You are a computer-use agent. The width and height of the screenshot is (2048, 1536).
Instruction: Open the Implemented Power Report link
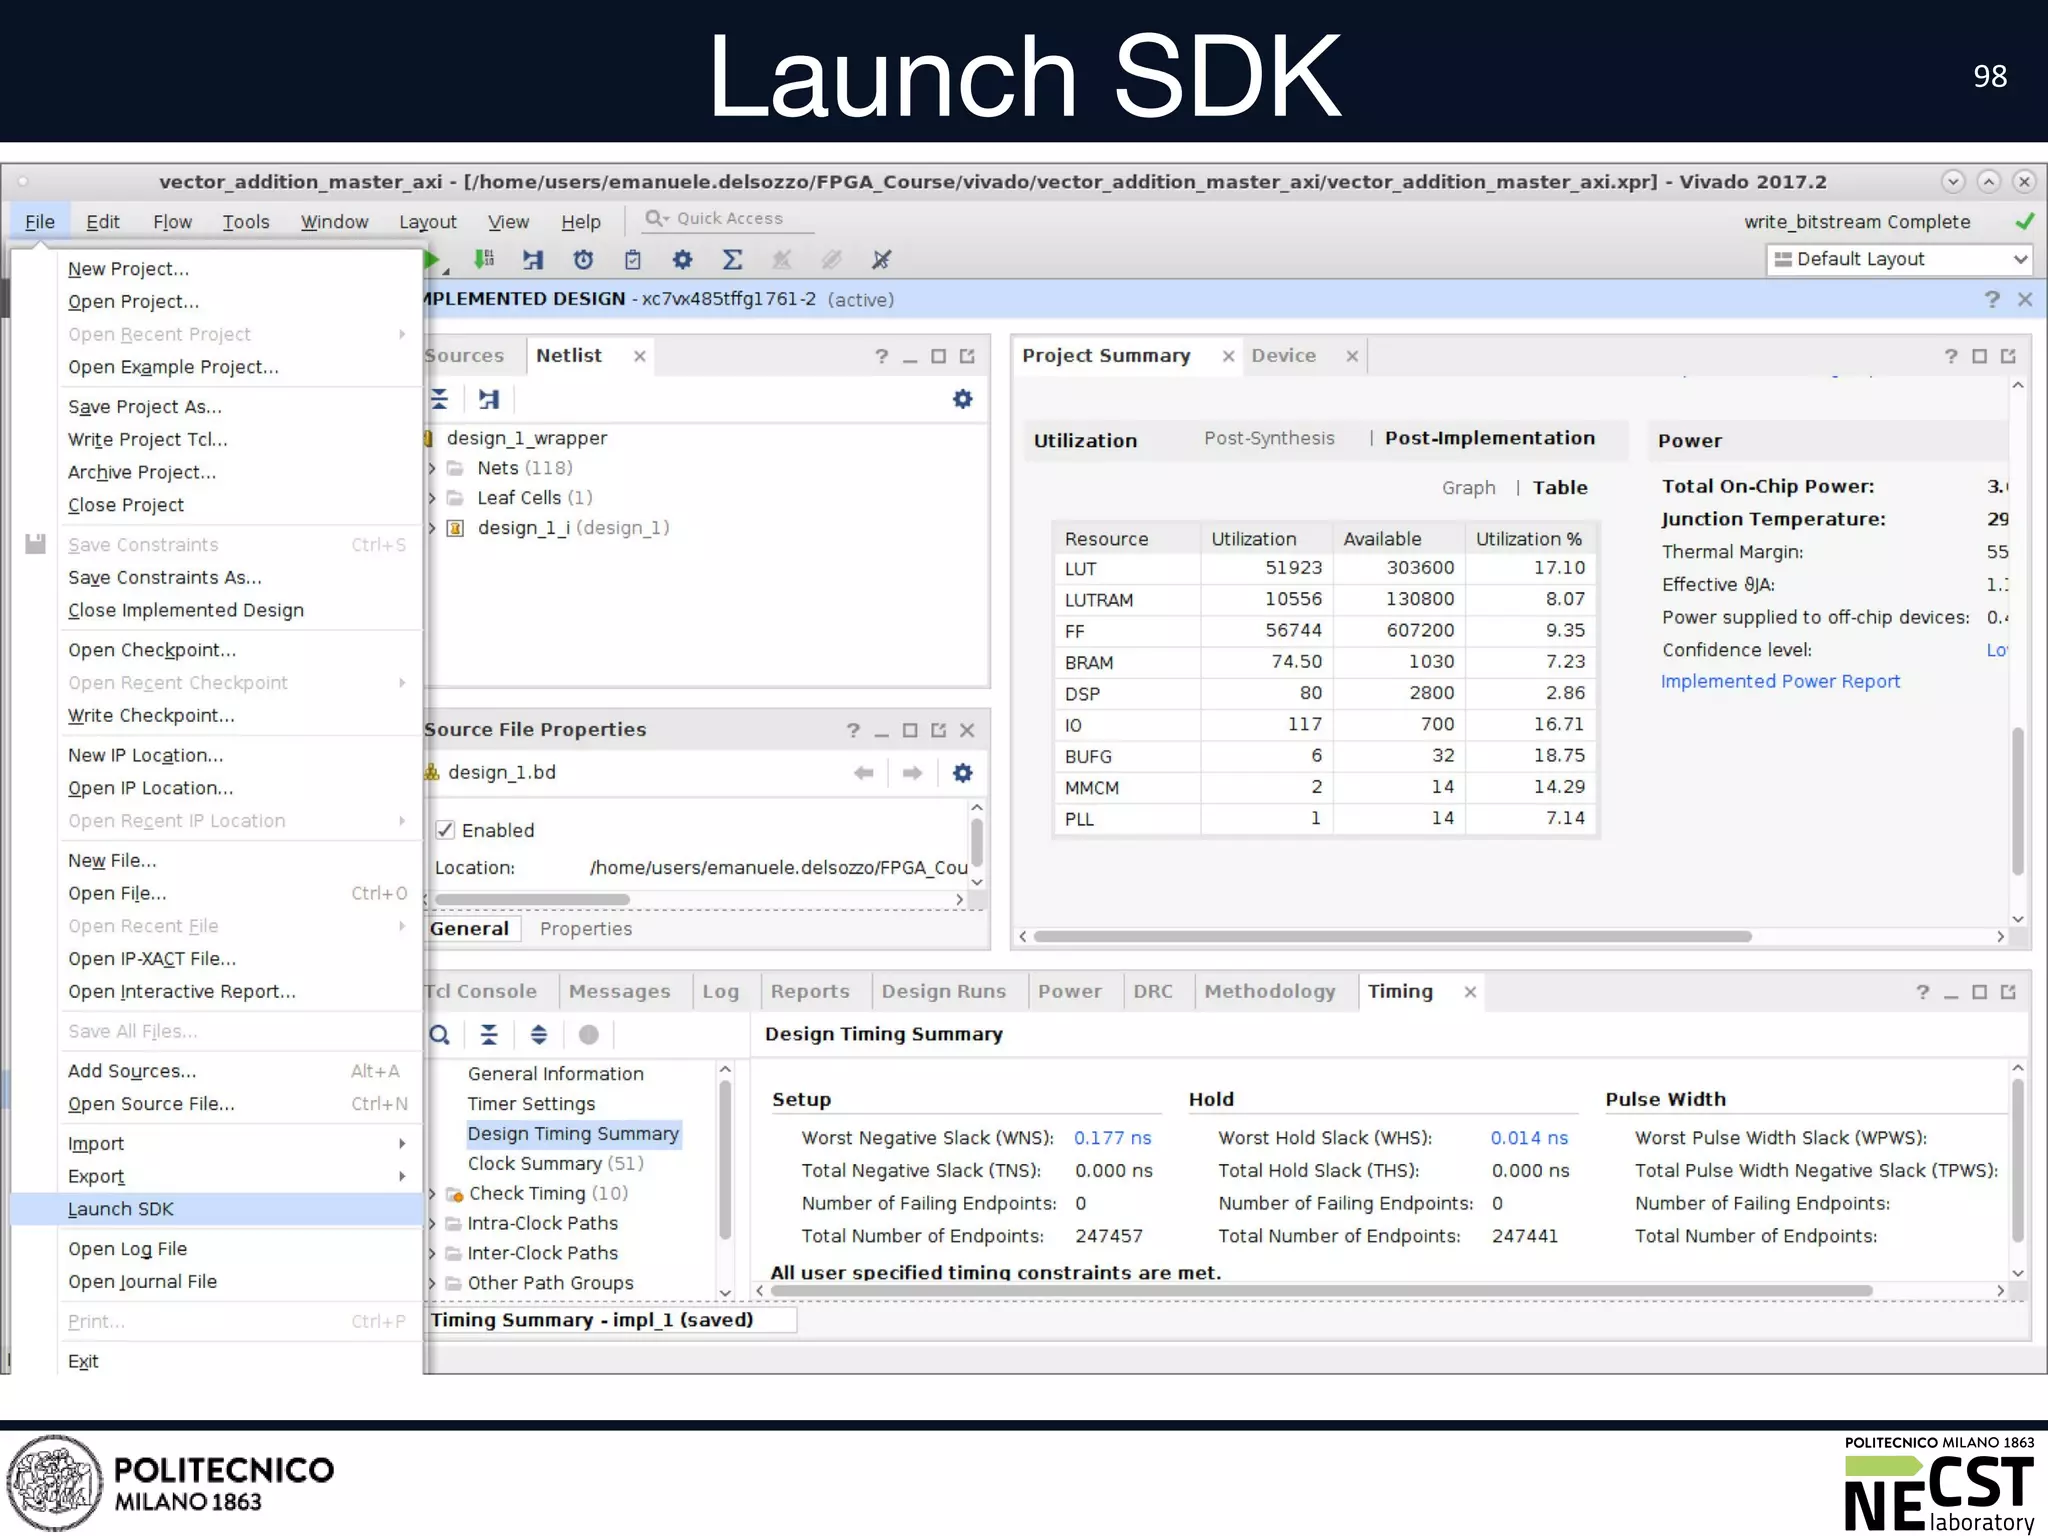1780,682
